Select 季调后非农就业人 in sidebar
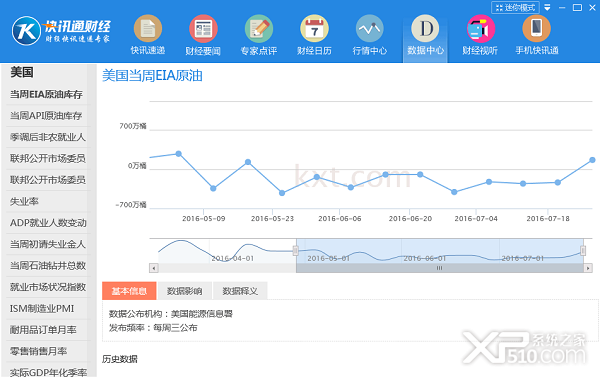Image resolution: width=600 pixels, height=378 pixels. click(47, 137)
